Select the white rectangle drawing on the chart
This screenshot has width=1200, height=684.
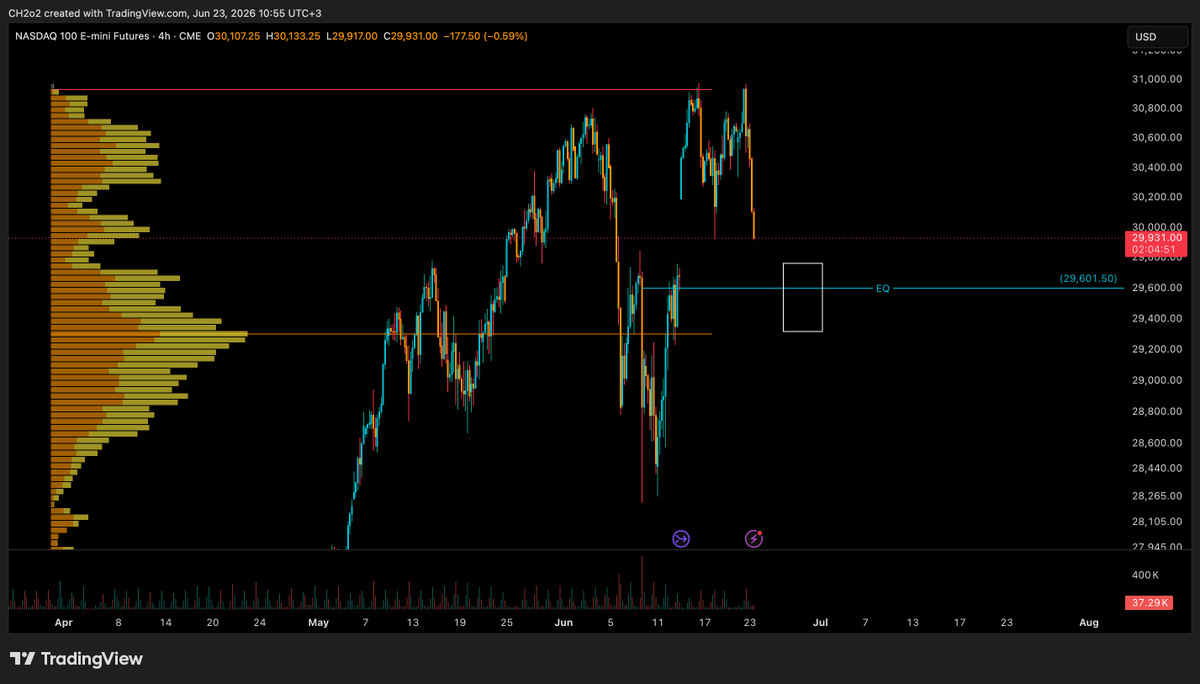click(803, 297)
